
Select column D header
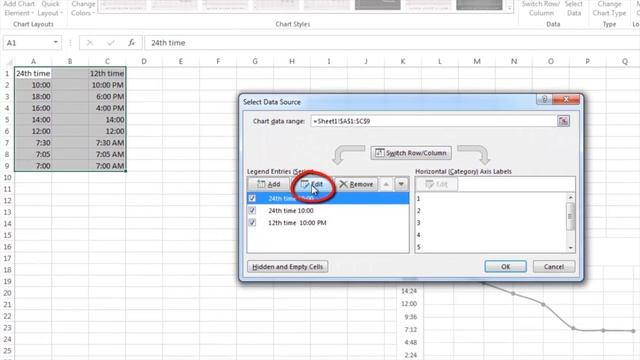coord(144,61)
